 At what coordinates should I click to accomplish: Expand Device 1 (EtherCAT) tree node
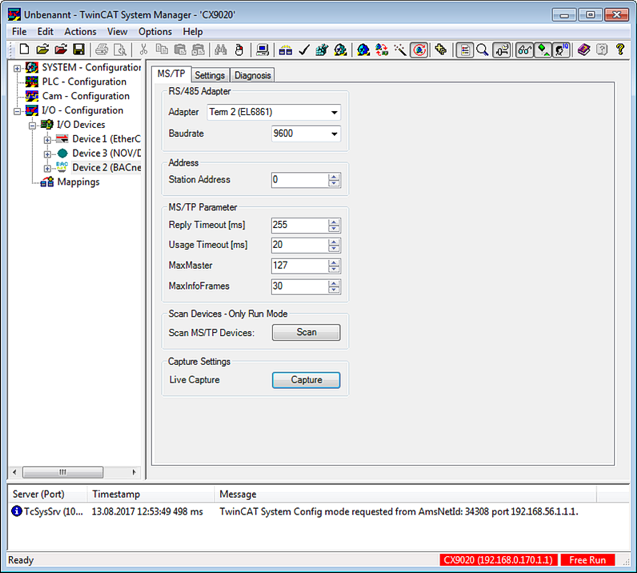47,140
